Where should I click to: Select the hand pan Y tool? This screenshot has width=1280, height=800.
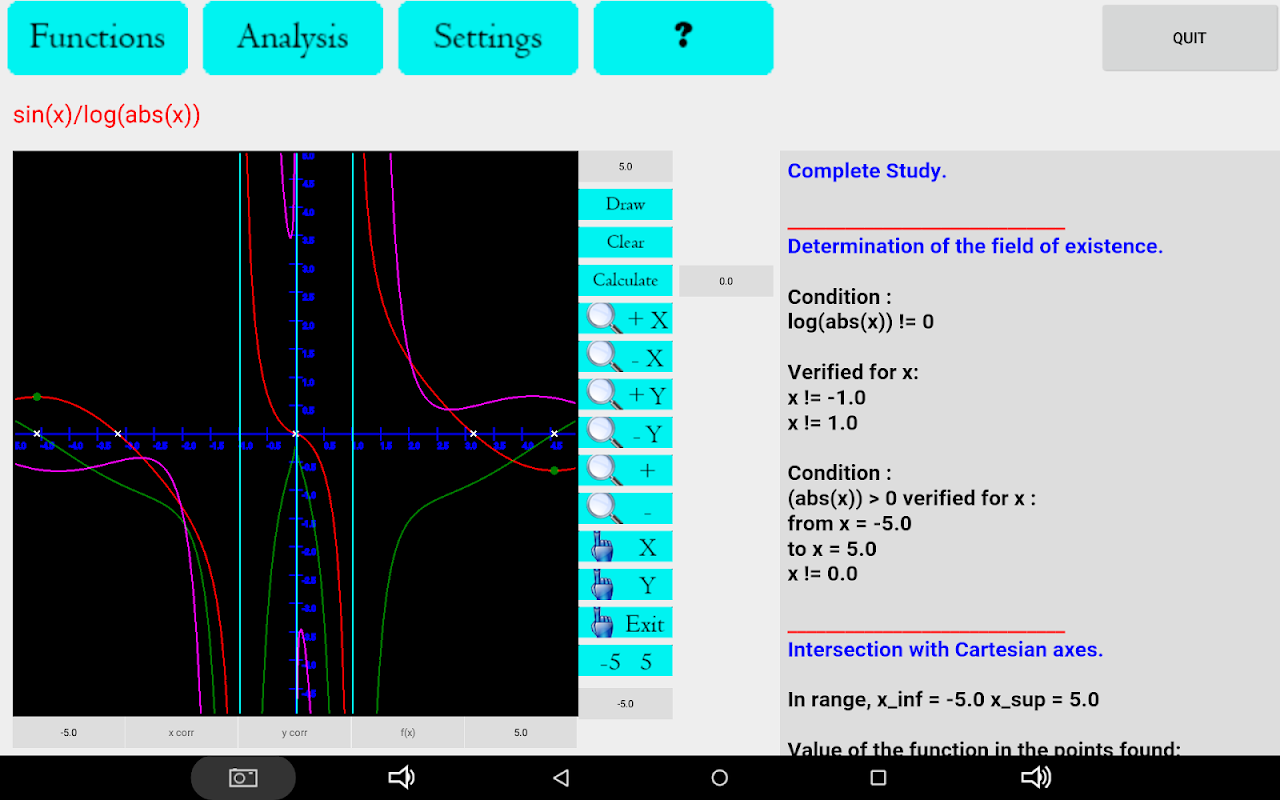coord(625,584)
